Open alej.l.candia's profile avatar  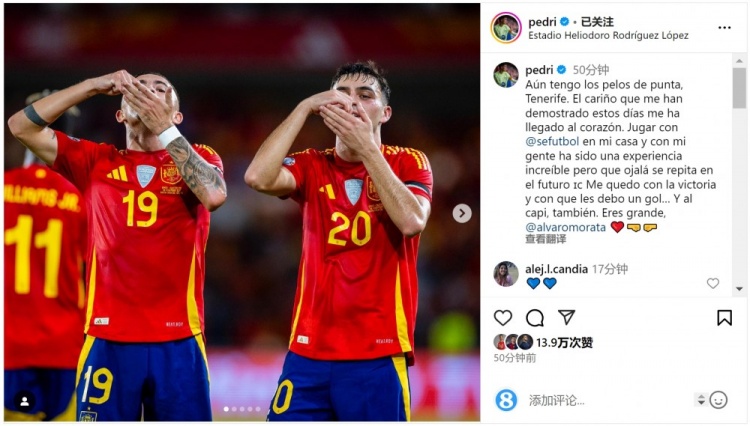pyautogui.click(x=506, y=274)
